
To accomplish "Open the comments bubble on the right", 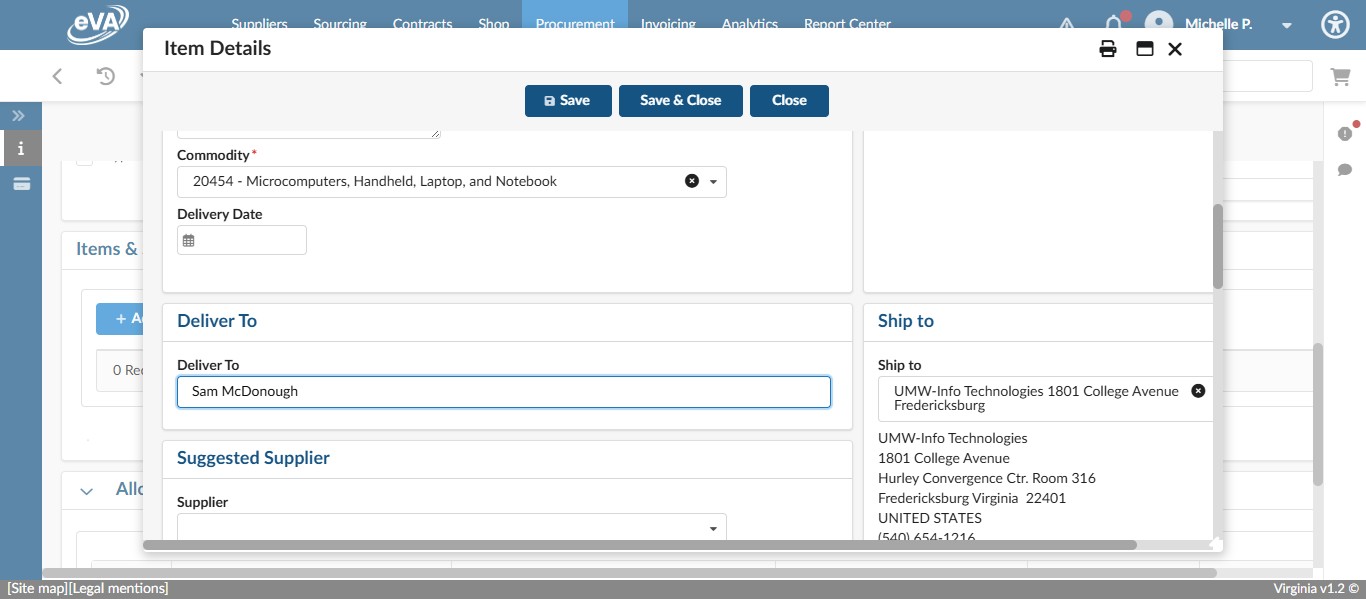I will point(1346,170).
